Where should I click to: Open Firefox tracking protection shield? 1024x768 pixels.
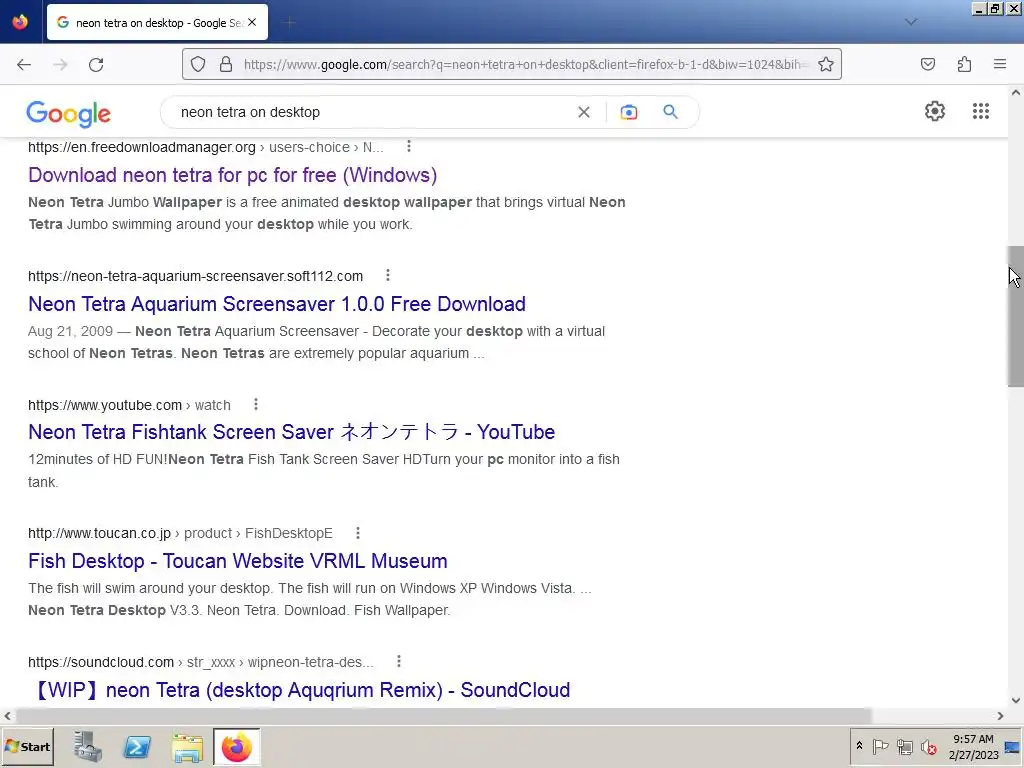coord(198,64)
